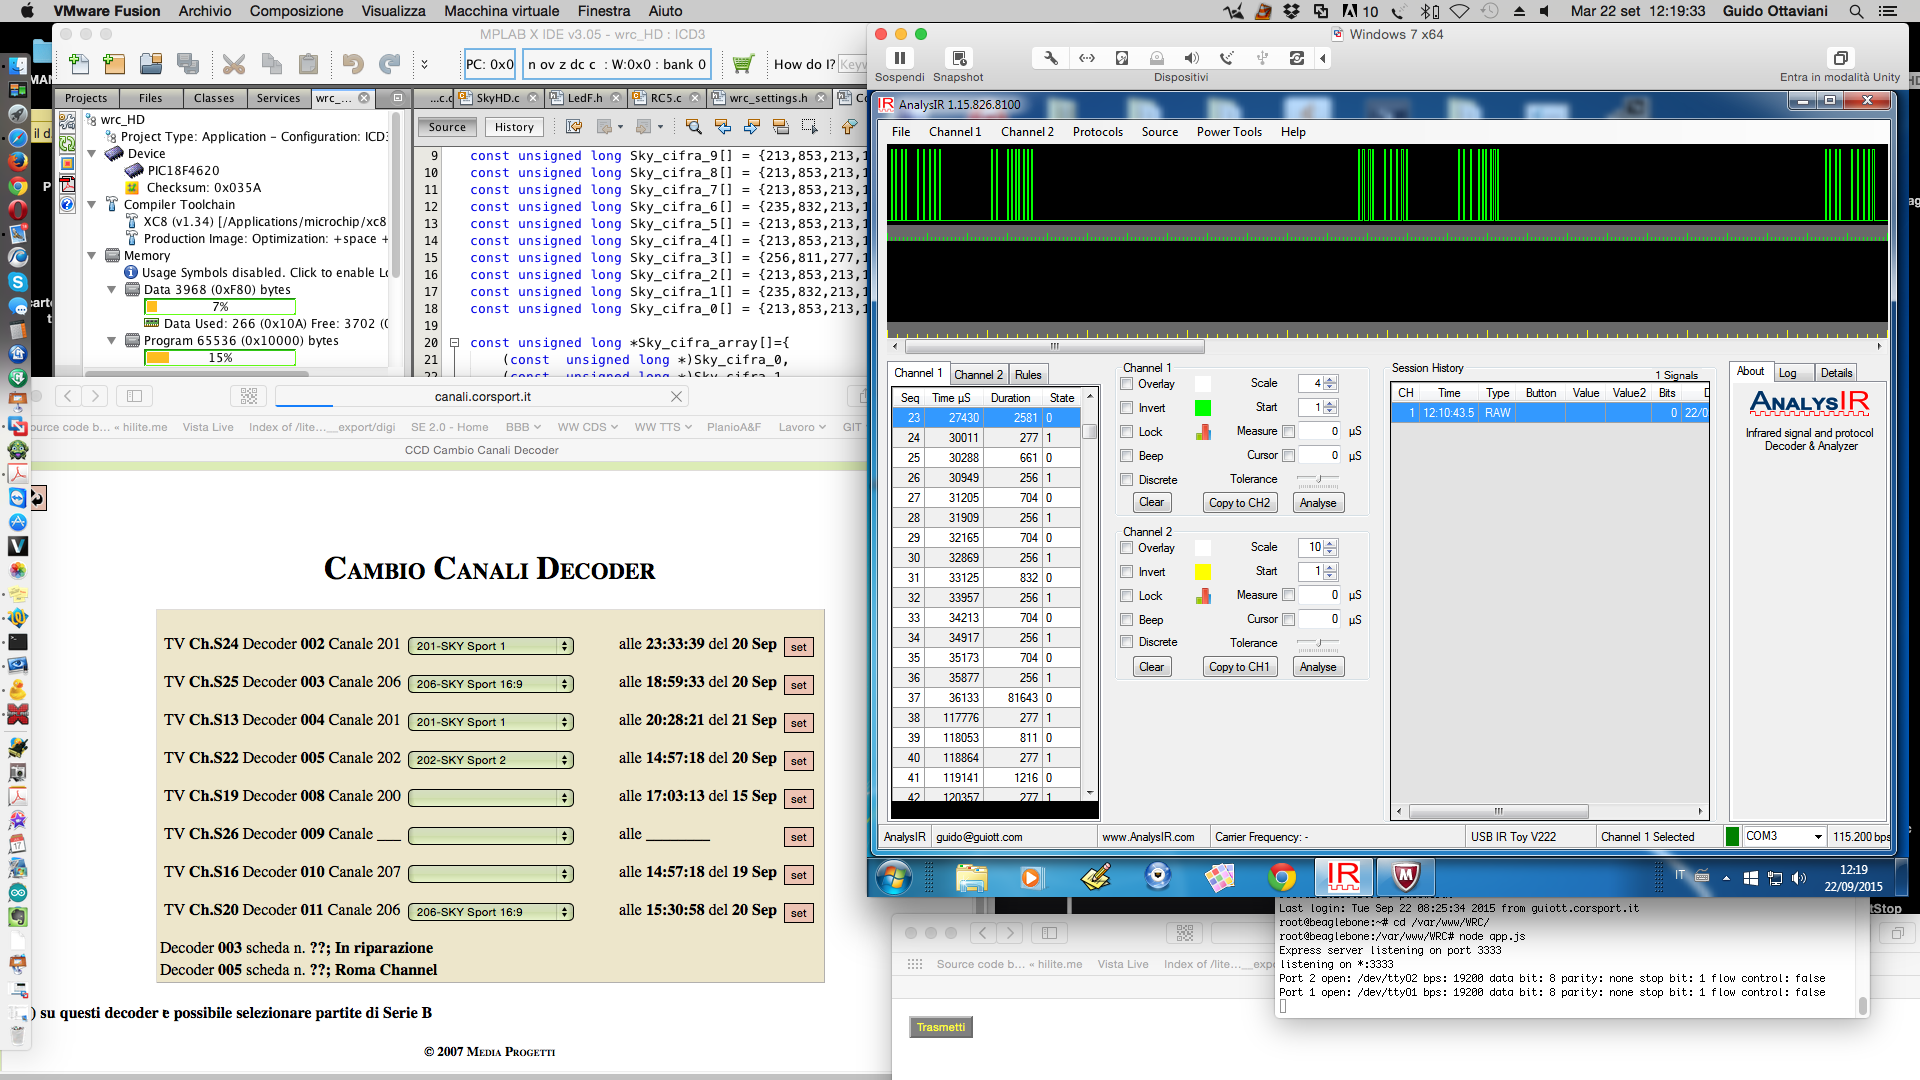Open Spotlight search in macOS menu bar
Viewport: 1920px width, 1080px height.
(1856, 11)
